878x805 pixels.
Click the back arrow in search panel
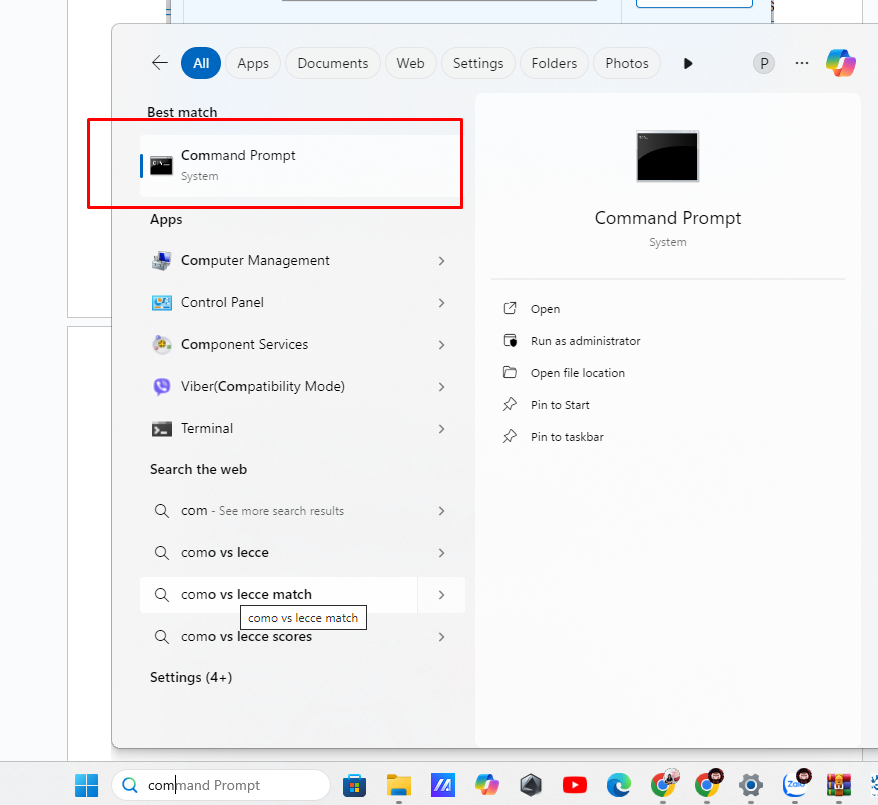[x=160, y=63]
